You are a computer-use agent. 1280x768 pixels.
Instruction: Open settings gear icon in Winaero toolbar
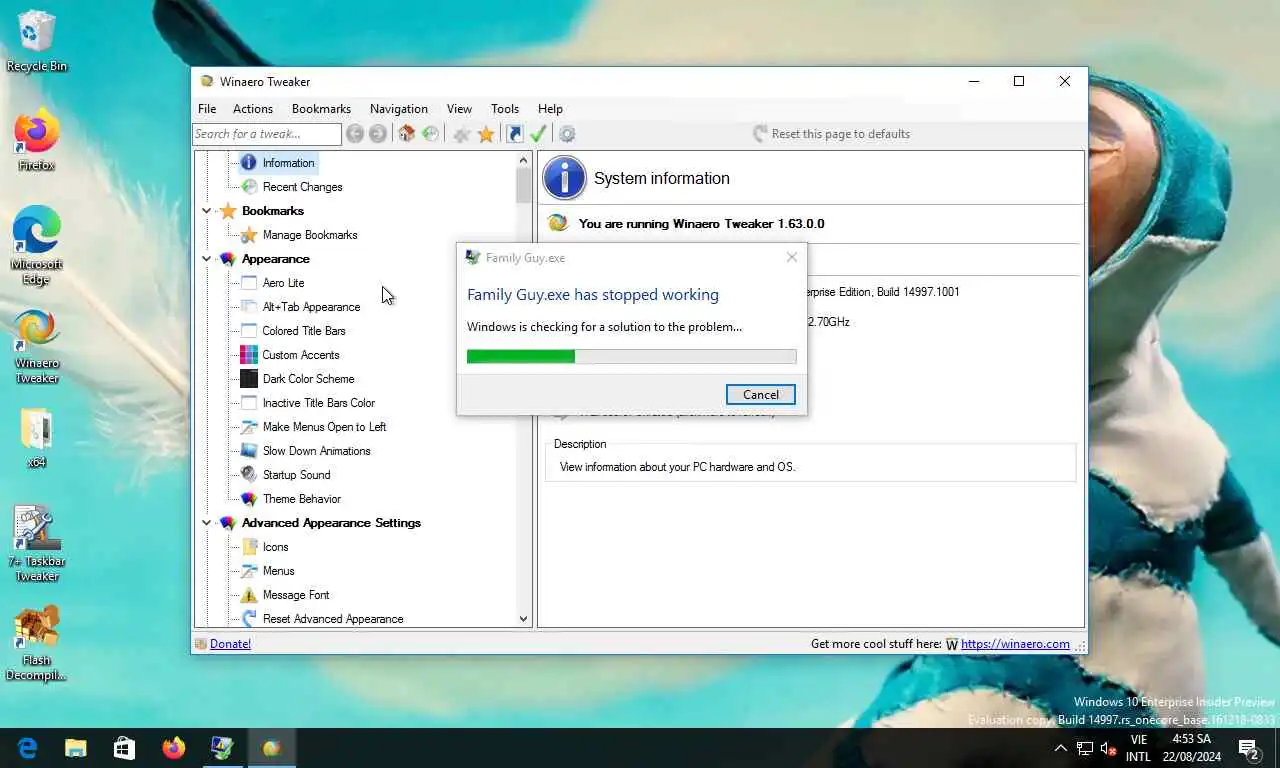567,134
